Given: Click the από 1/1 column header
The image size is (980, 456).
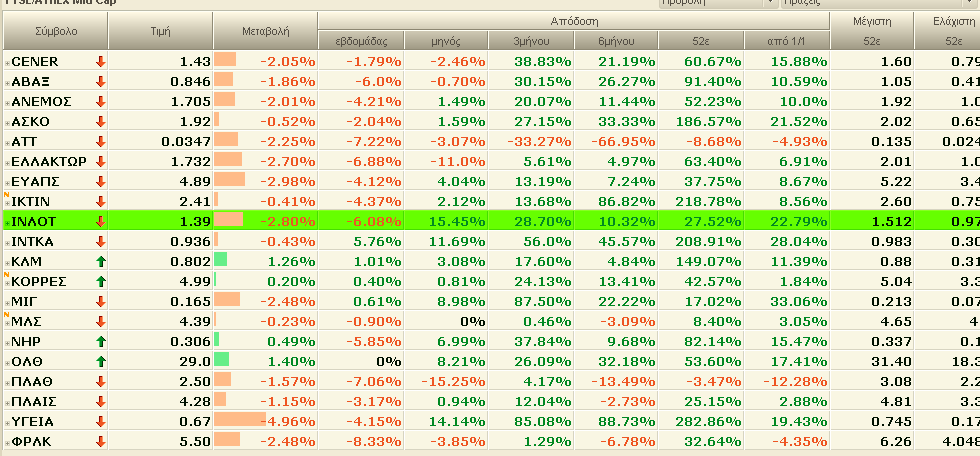Looking at the screenshot, I should (x=787, y=41).
